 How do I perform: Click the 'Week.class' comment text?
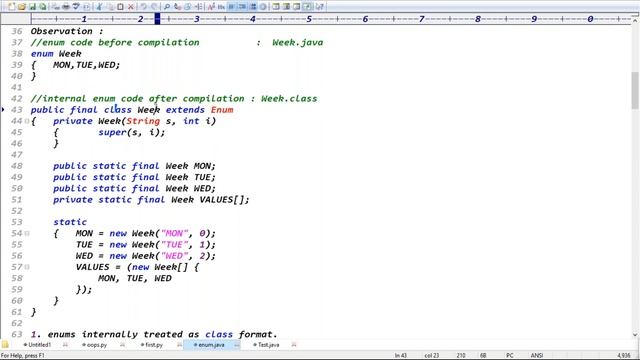[x=289, y=99]
